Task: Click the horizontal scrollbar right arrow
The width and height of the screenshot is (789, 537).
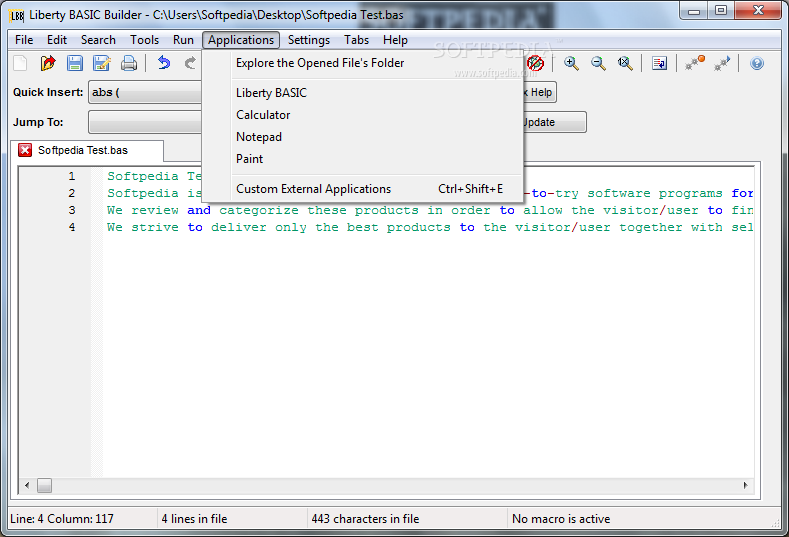Action: tap(746, 486)
